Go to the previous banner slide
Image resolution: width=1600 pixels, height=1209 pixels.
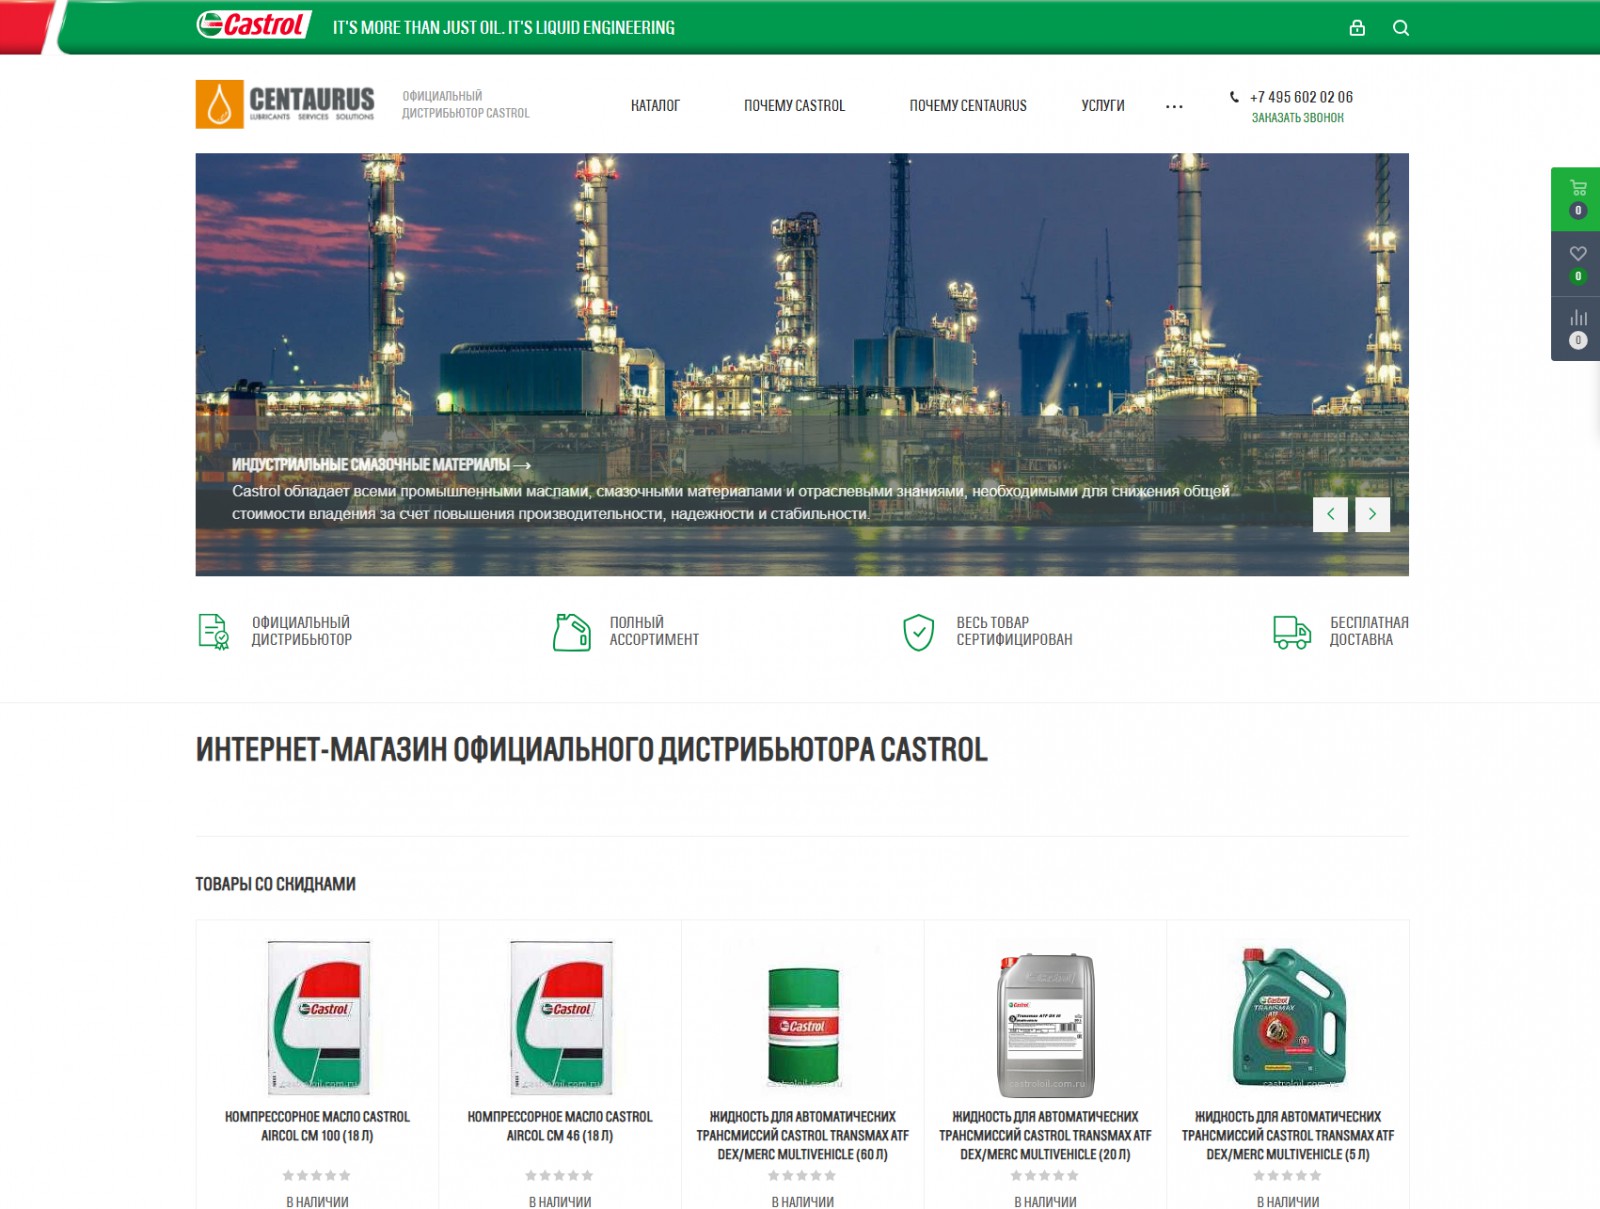[x=1330, y=514]
